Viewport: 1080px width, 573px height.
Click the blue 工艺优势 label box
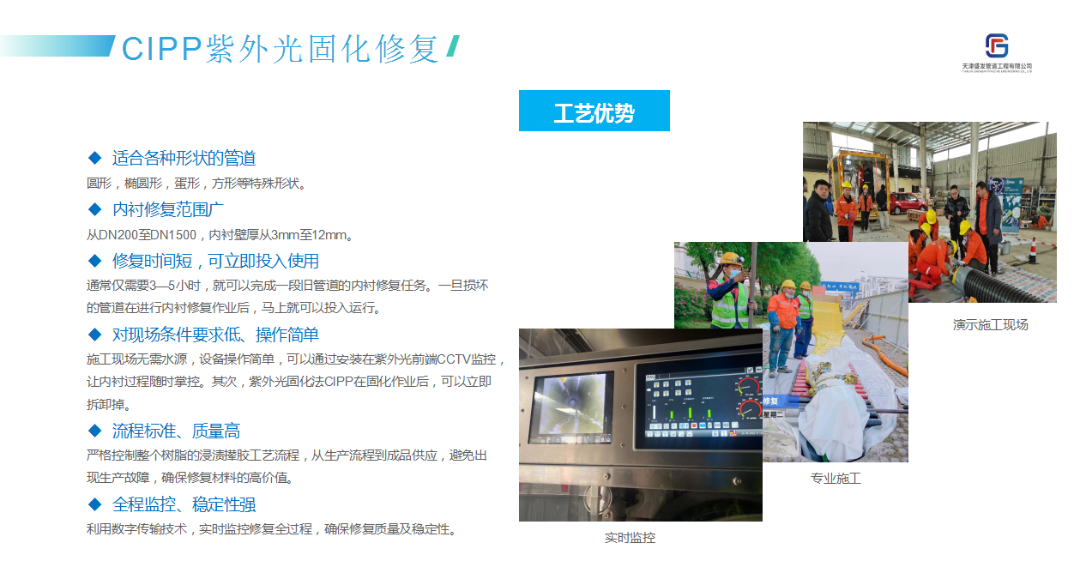point(594,110)
